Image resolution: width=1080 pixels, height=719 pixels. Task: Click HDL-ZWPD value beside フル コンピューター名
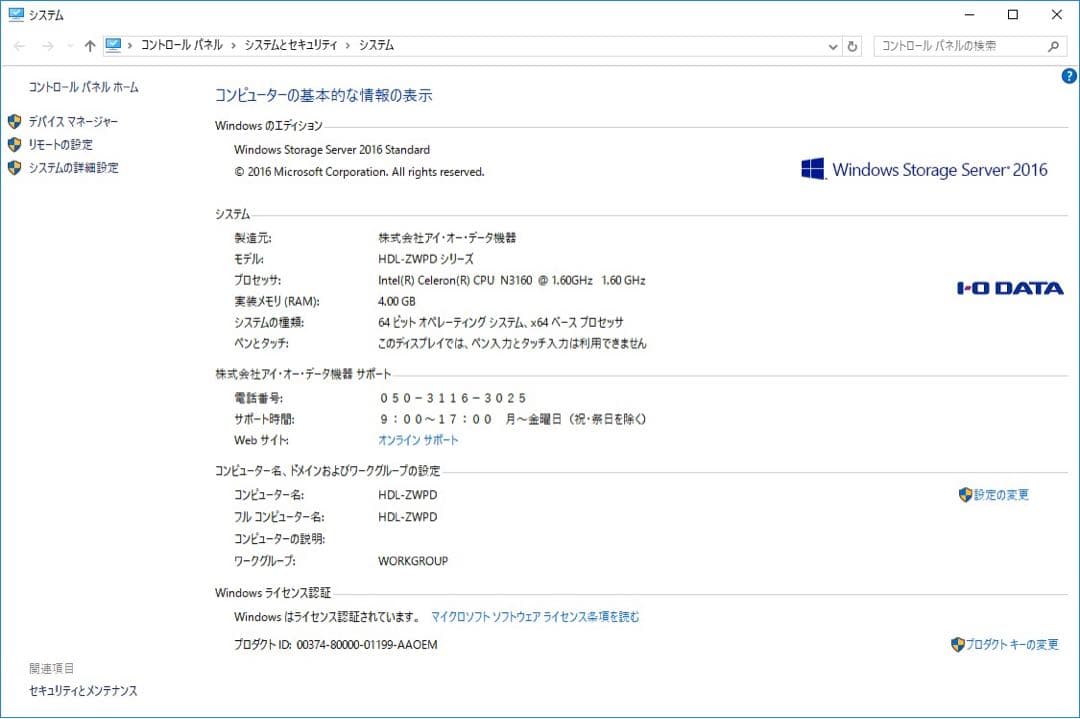[x=408, y=517]
